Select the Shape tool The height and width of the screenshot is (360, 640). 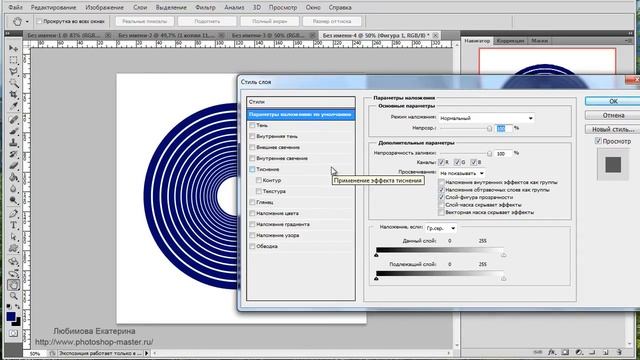coord(13,248)
